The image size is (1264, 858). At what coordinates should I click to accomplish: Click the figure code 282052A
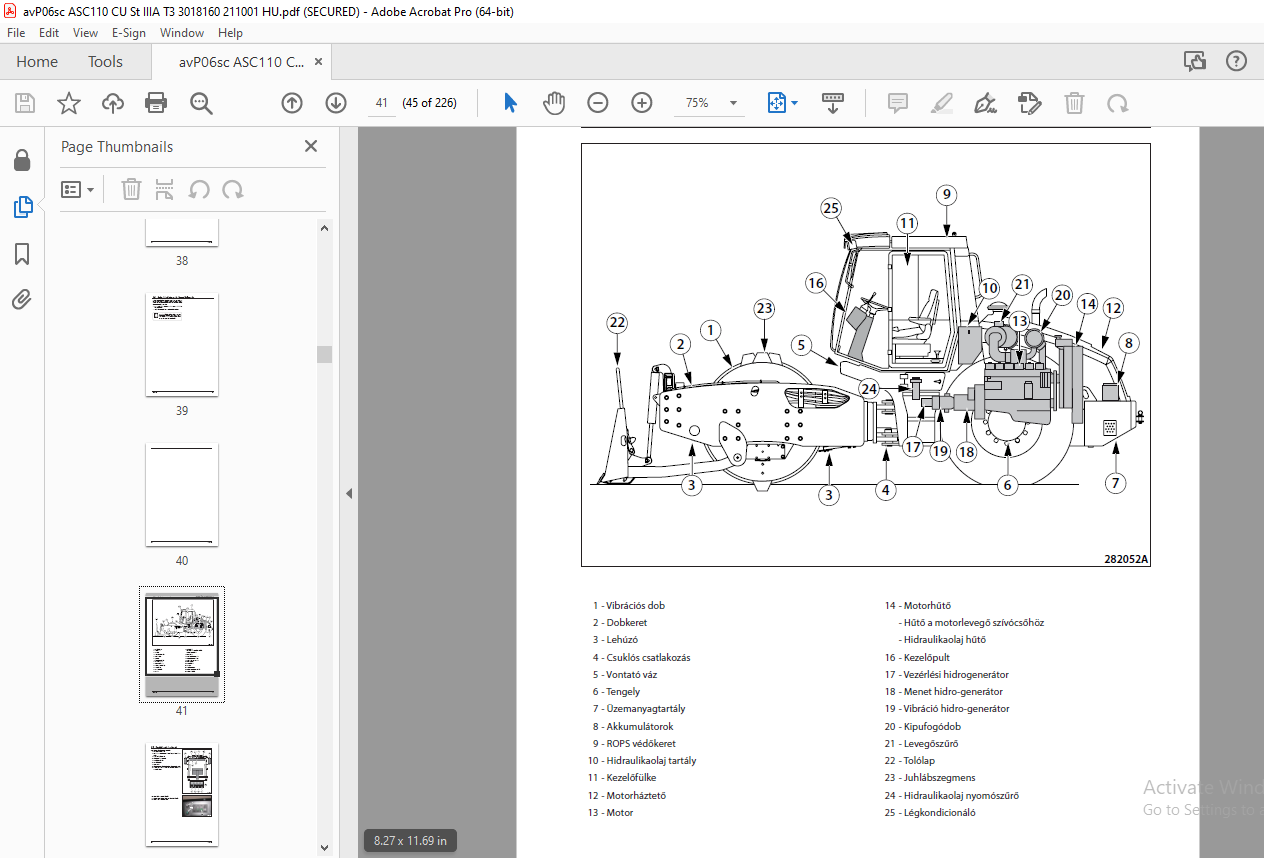tap(1126, 559)
